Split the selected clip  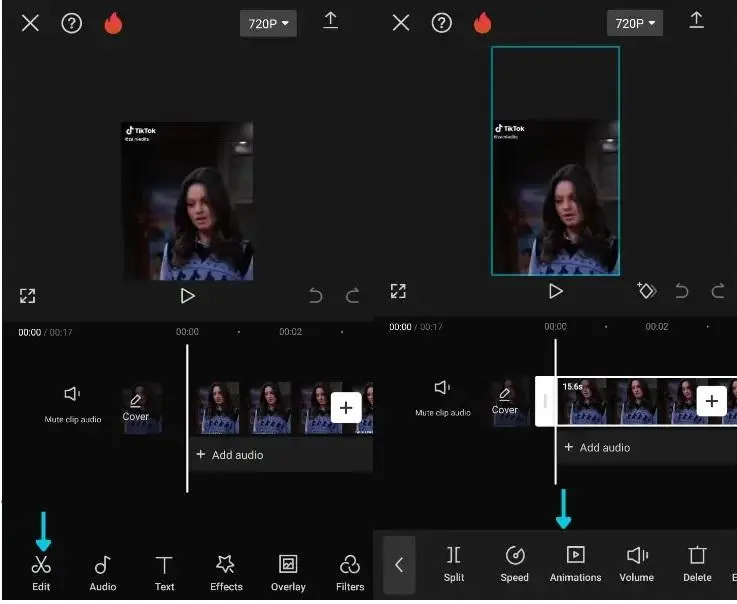(x=454, y=563)
